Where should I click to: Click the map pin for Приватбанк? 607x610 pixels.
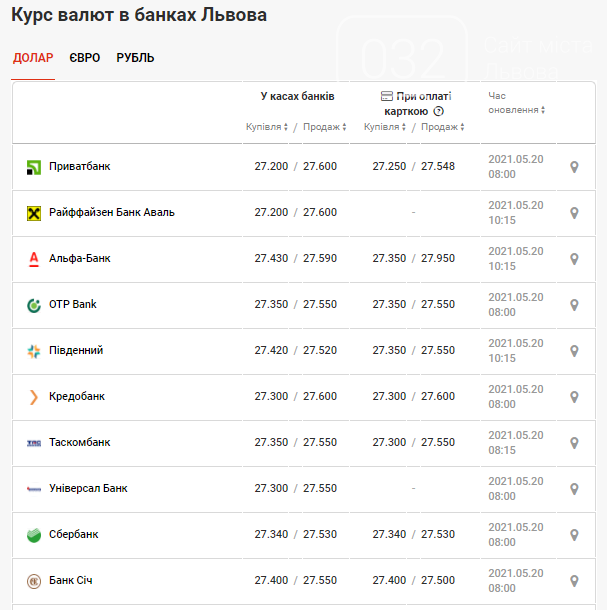click(x=574, y=167)
